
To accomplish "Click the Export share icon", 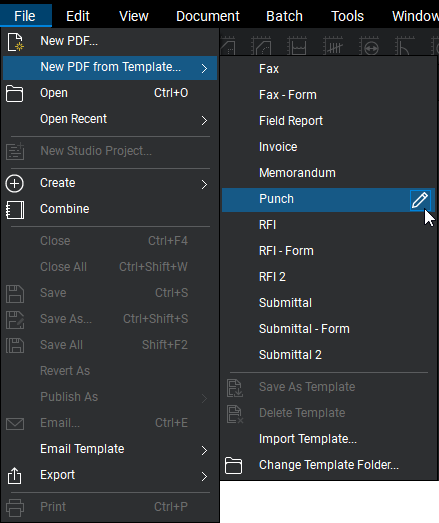I will (15, 475).
